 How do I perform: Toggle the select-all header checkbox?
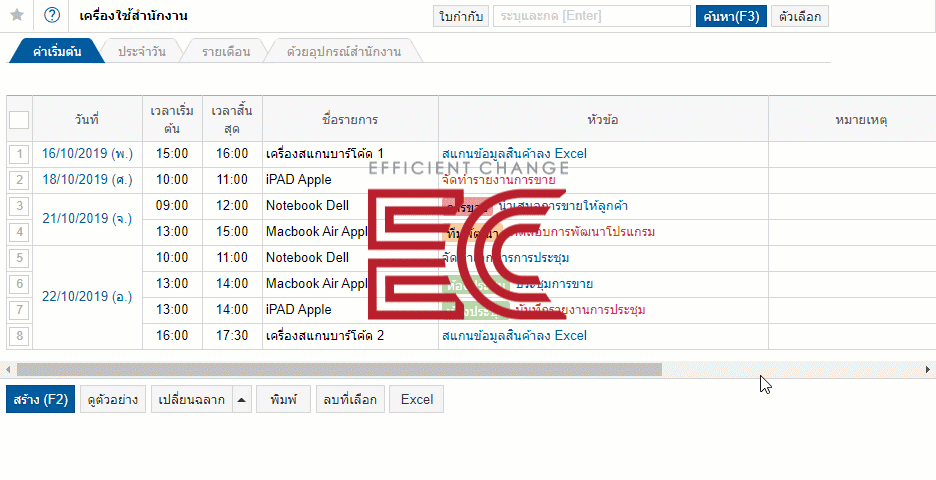(x=19, y=119)
